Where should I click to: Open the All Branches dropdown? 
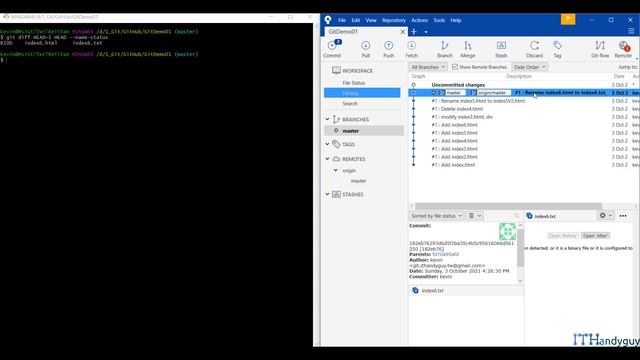428,67
